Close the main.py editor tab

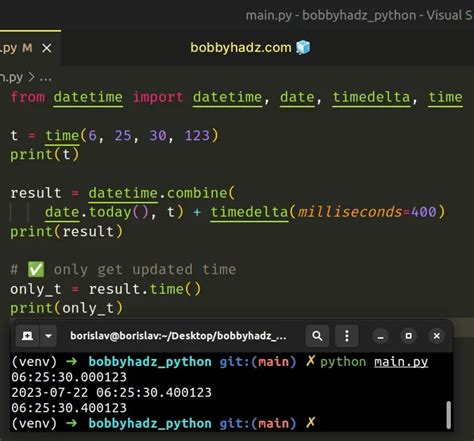tap(47, 48)
